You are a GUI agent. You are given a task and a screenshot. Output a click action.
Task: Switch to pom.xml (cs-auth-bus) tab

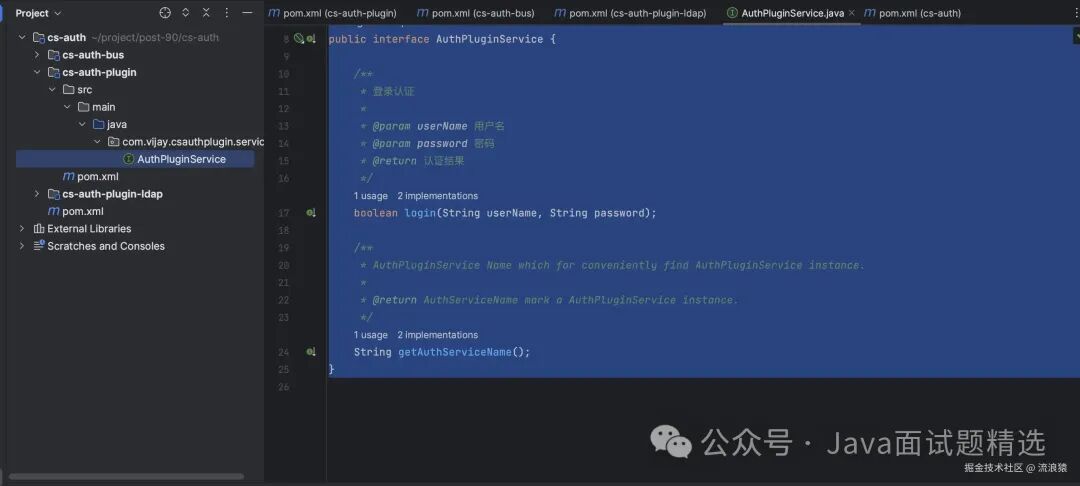[478, 13]
